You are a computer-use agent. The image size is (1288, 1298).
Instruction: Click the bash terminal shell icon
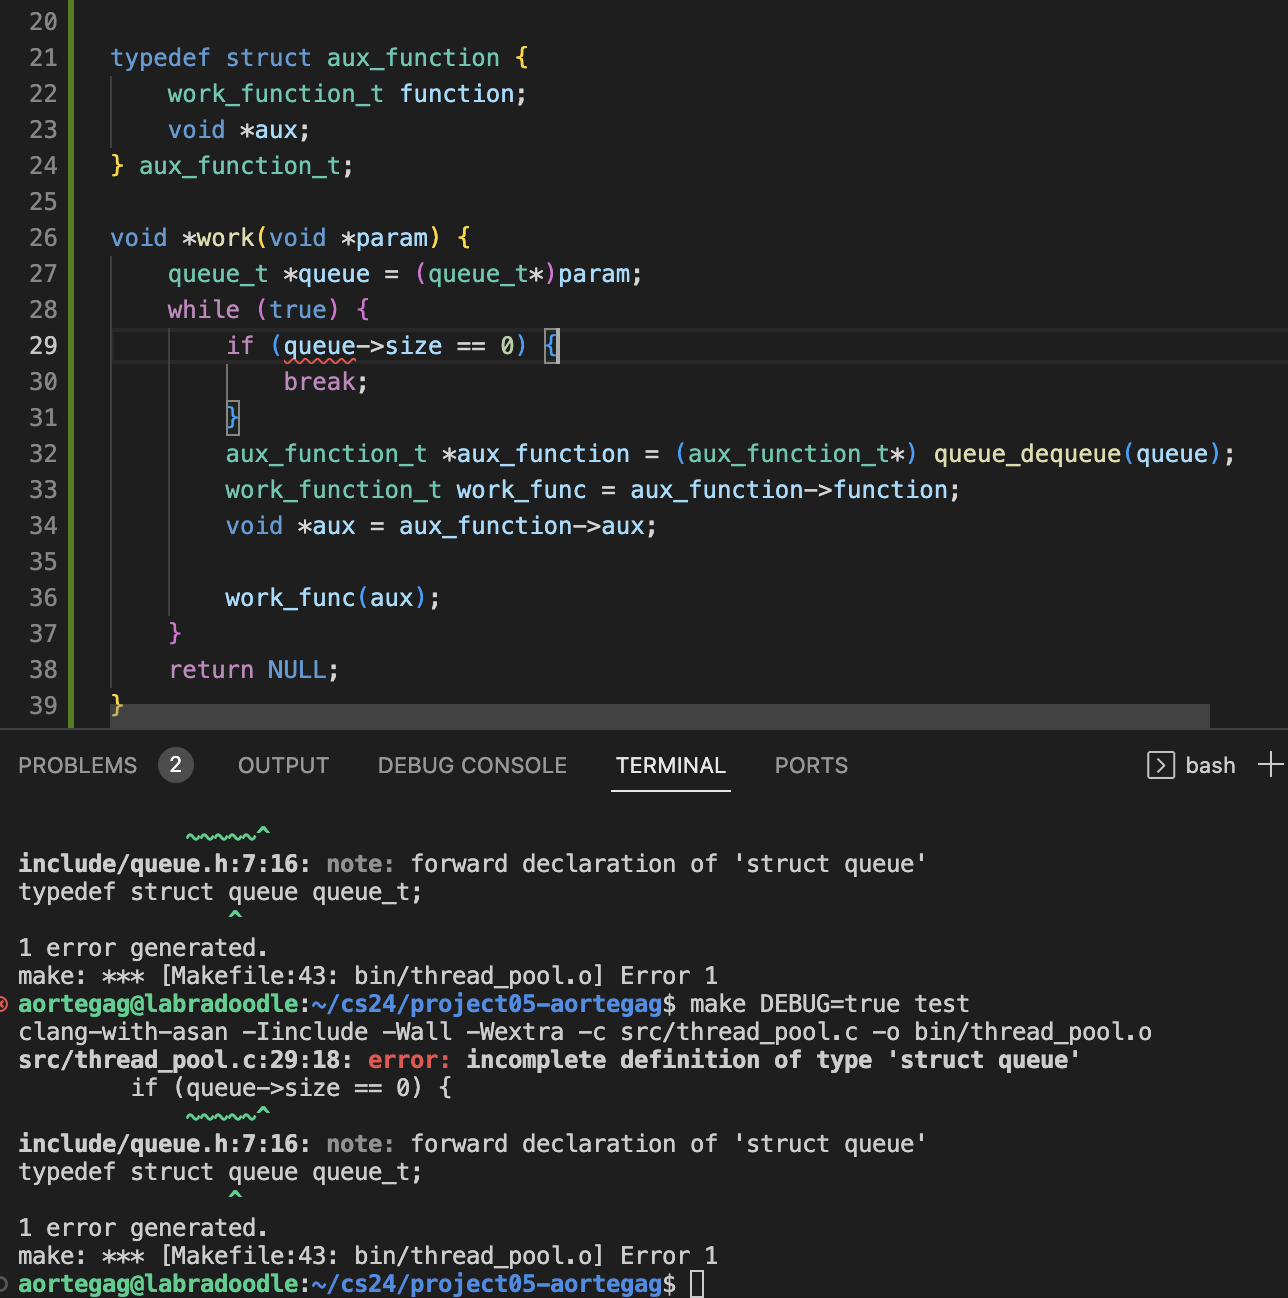click(1160, 765)
